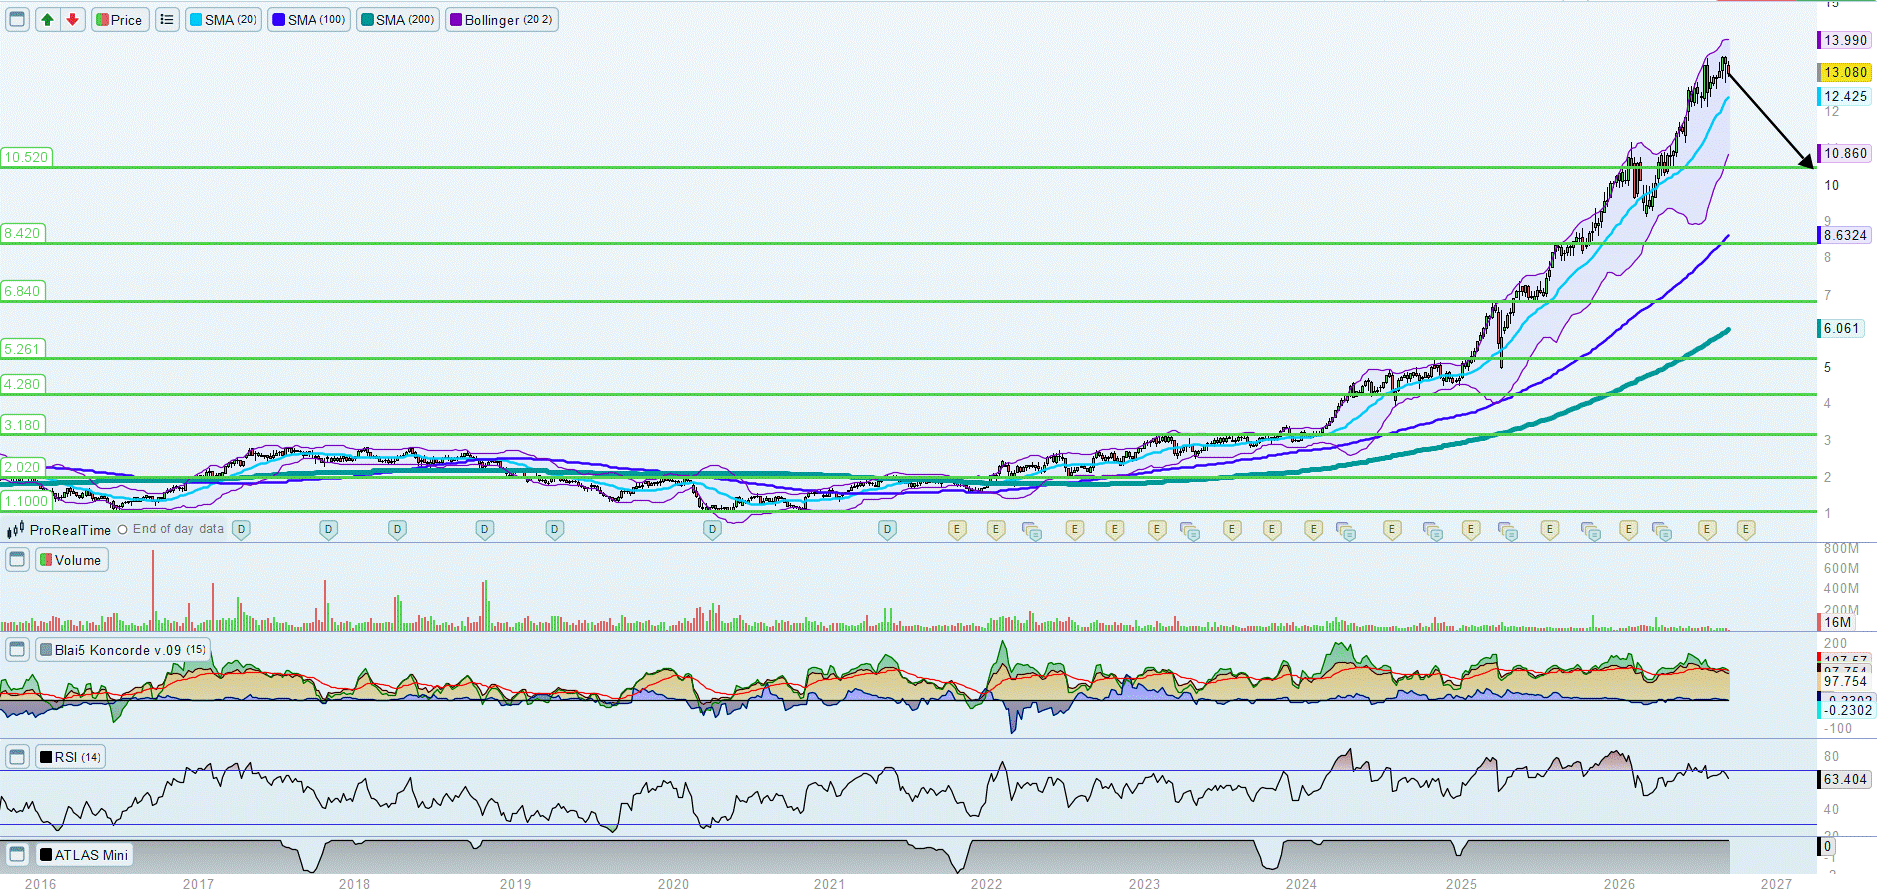Image resolution: width=1877 pixels, height=892 pixels.
Task: Select the End of day data radio indicator
Action: 122,530
